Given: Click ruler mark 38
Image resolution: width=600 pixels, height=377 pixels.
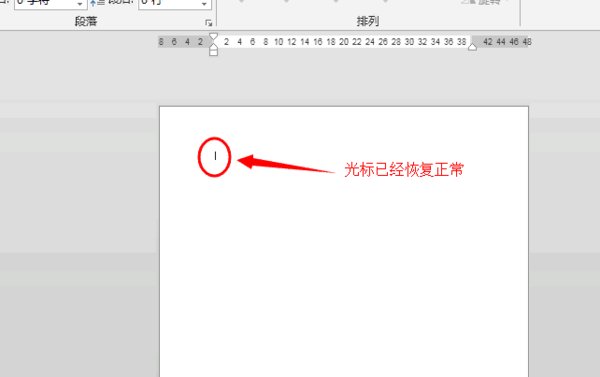Looking at the screenshot, I should click(x=461, y=42).
